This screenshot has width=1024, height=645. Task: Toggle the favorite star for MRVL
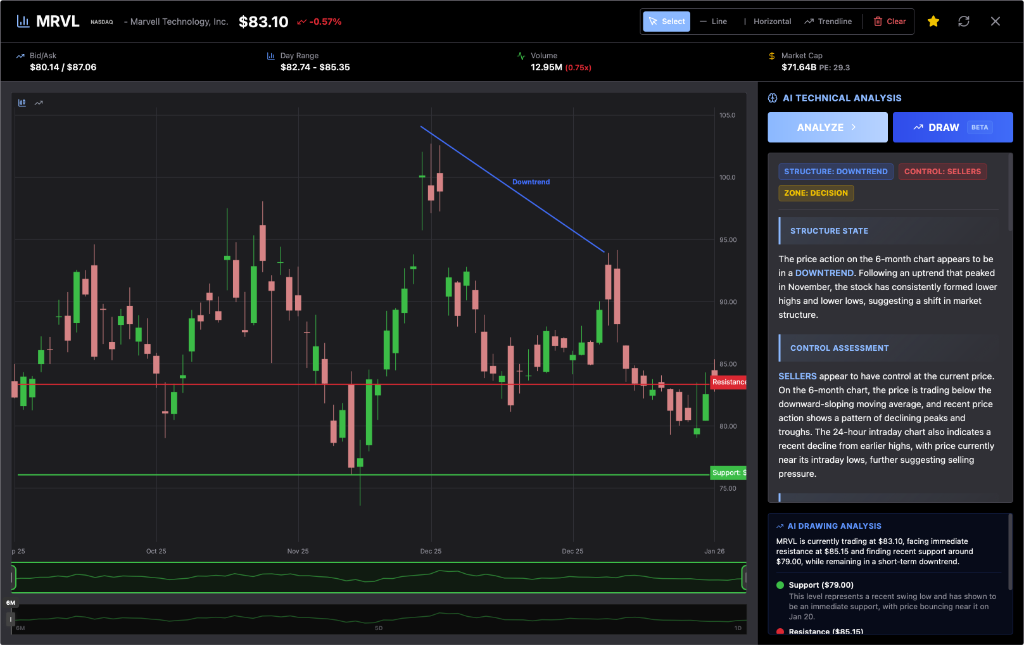933,21
